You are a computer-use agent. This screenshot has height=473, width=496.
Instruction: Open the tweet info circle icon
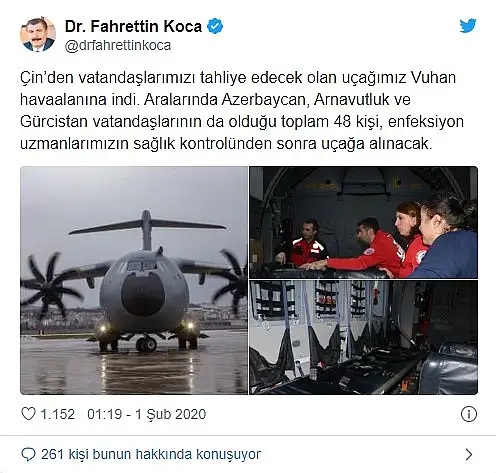[x=469, y=414]
